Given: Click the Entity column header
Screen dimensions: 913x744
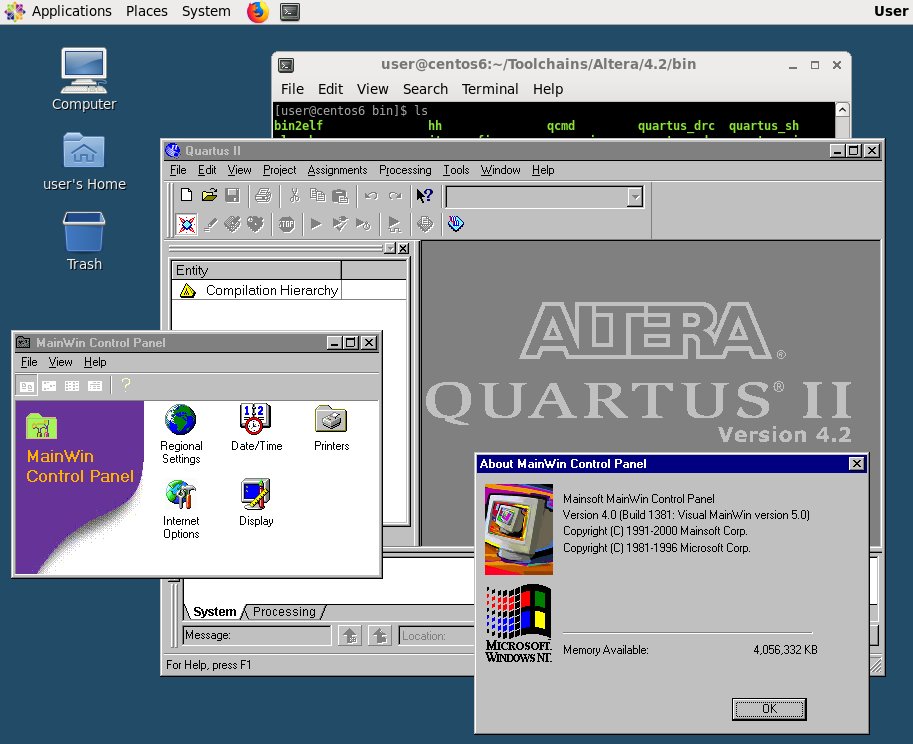Looking at the screenshot, I should 256,270.
